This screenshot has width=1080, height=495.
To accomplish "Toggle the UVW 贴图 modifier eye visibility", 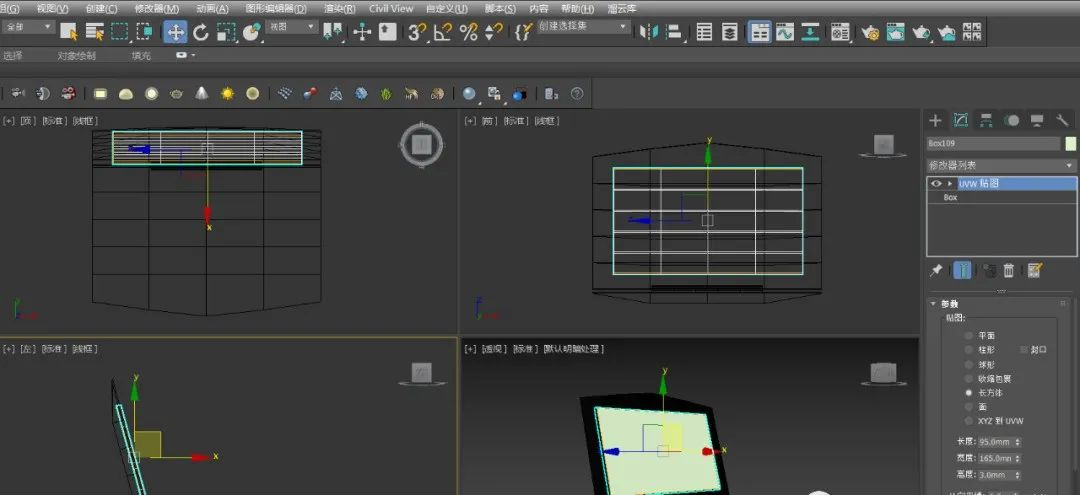I will [x=935, y=184].
